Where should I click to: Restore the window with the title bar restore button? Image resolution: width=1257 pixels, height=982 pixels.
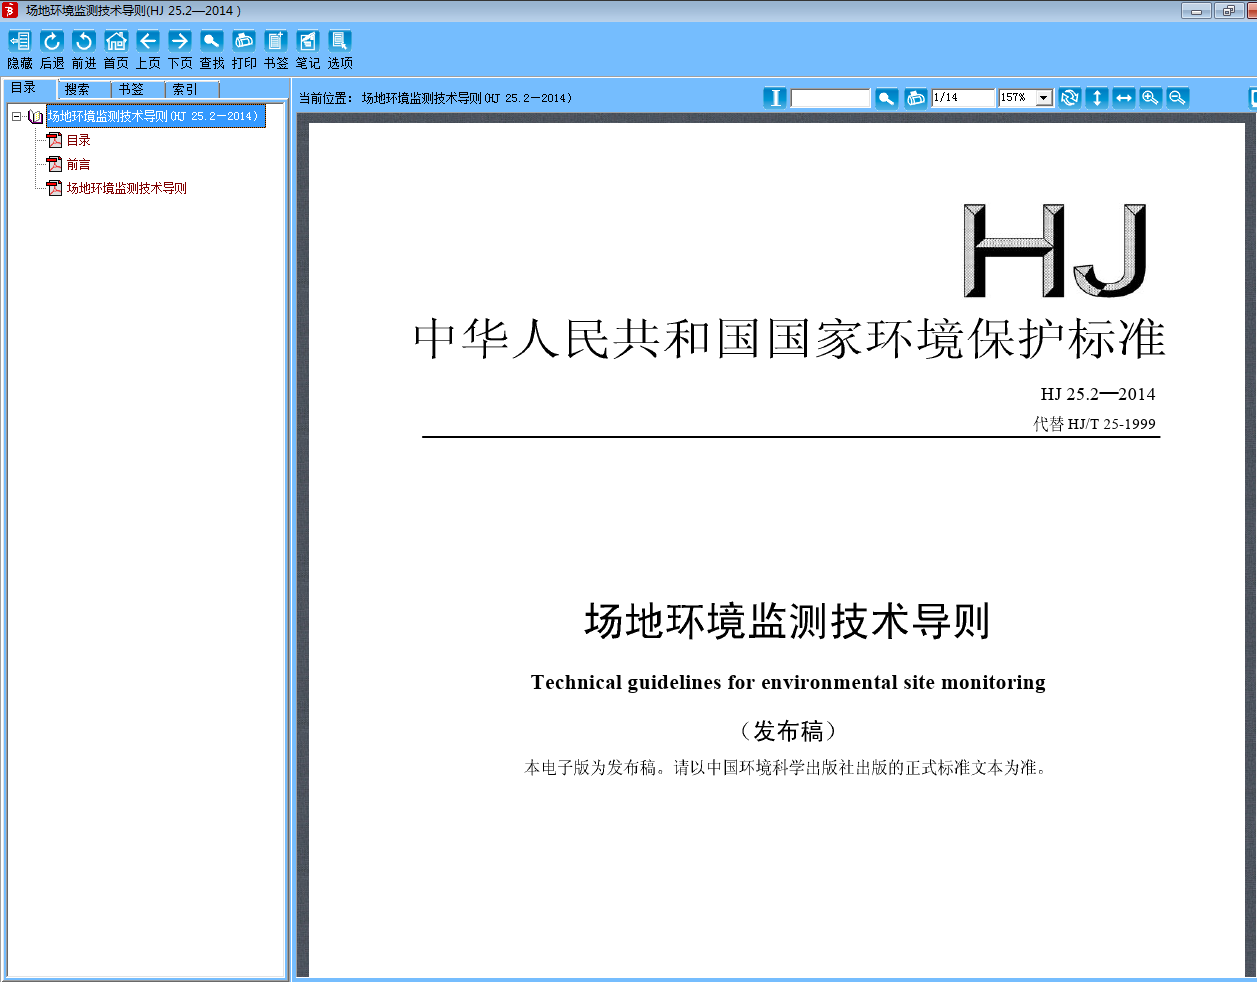coord(1227,11)
